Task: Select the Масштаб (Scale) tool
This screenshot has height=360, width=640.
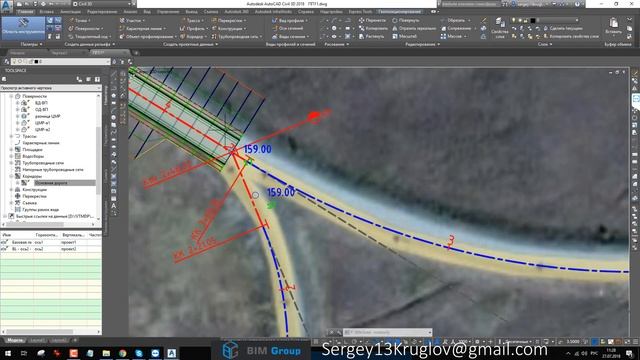Action: [404, 36]
